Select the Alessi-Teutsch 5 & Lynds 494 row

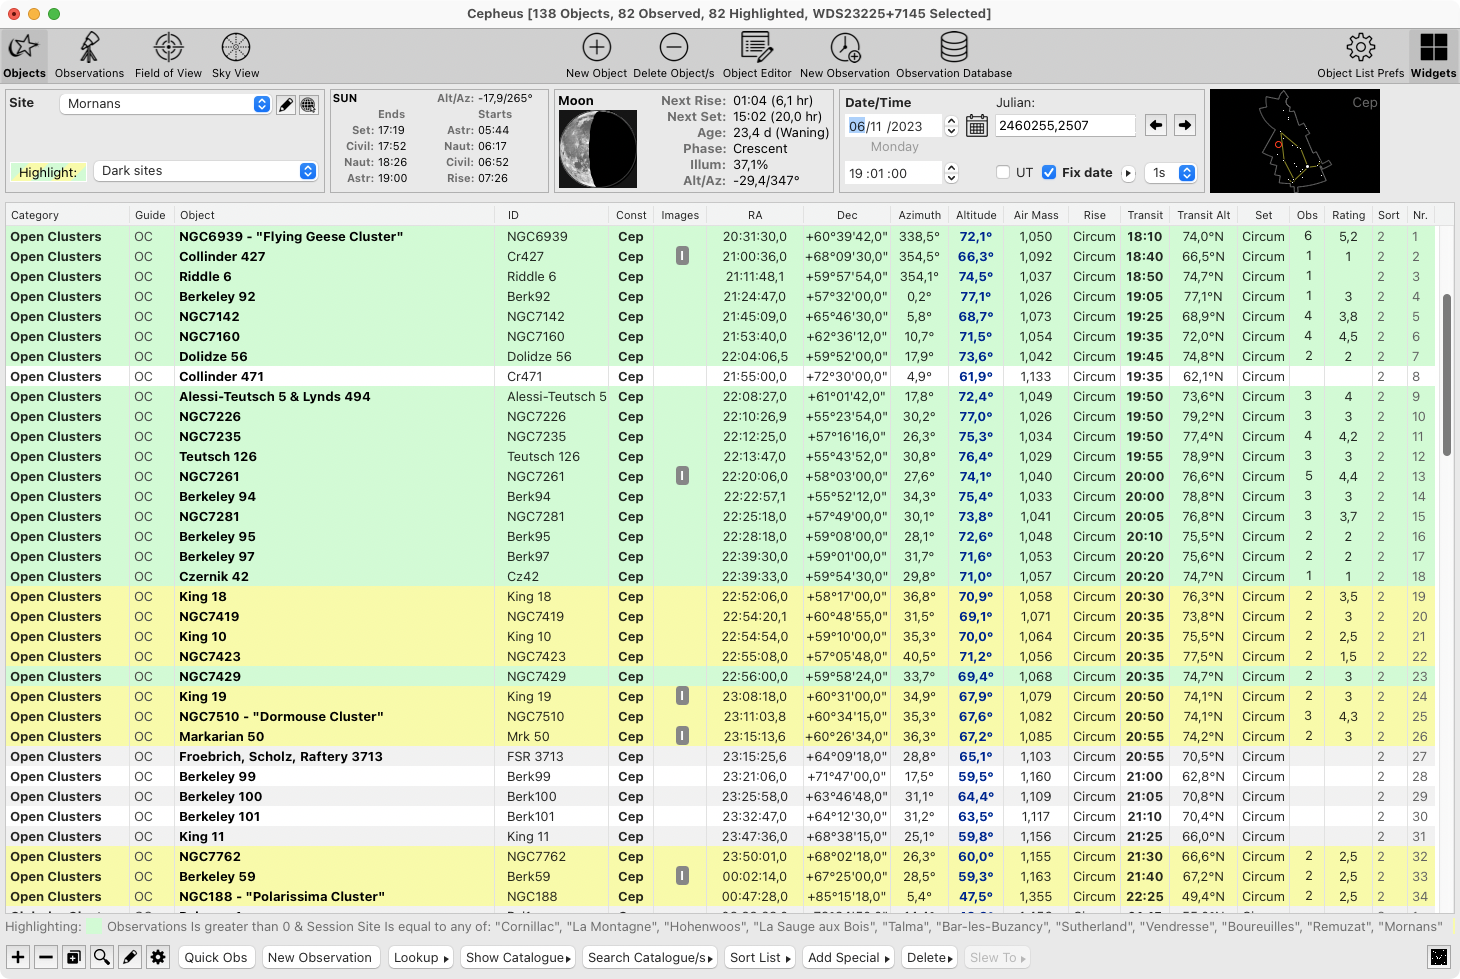[720, 396]
